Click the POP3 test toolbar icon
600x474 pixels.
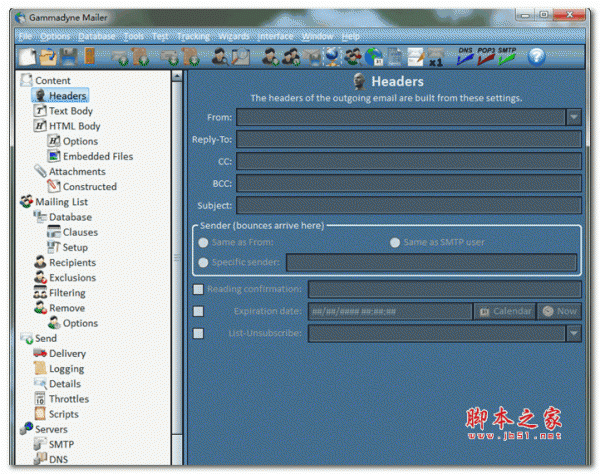[x=485, y=57]
